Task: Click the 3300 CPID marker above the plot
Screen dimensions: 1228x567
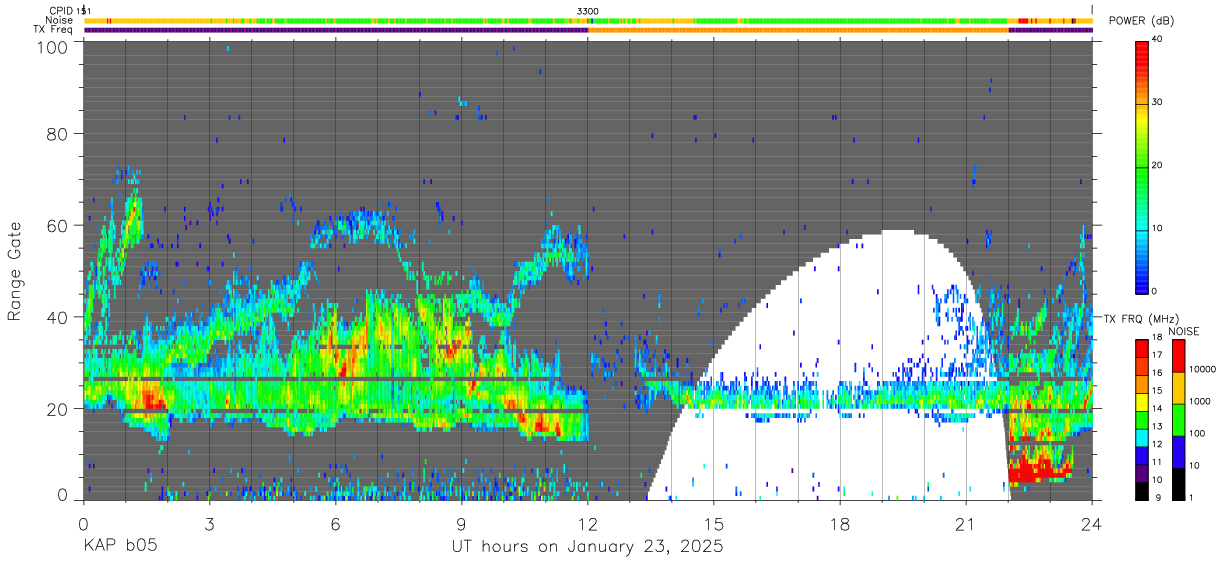Action: click(588, 11)
